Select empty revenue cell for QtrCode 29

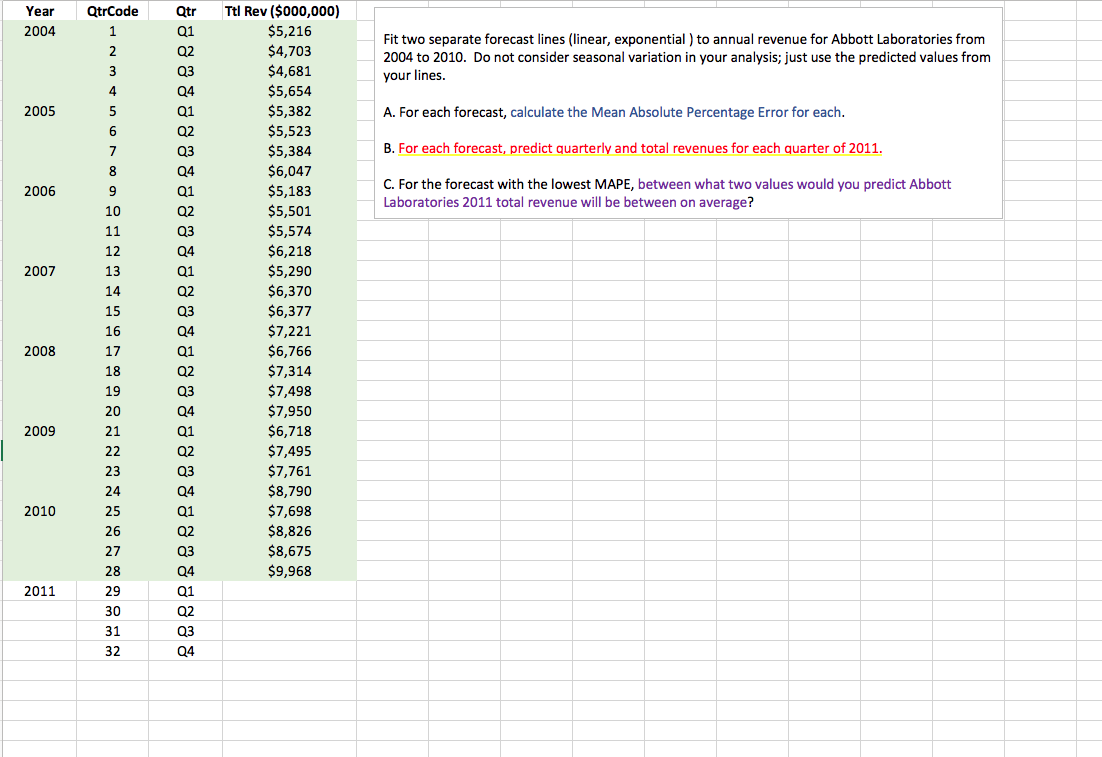(x=289, y=591)
